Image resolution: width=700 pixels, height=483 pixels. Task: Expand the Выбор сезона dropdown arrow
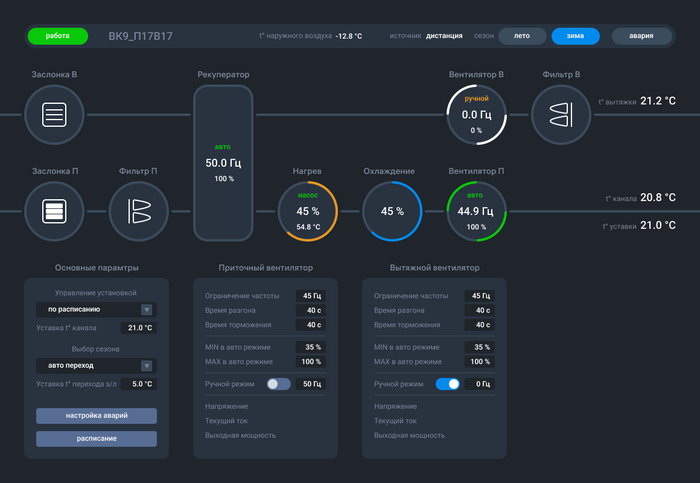pyautogui.click(x=146, y=366)
